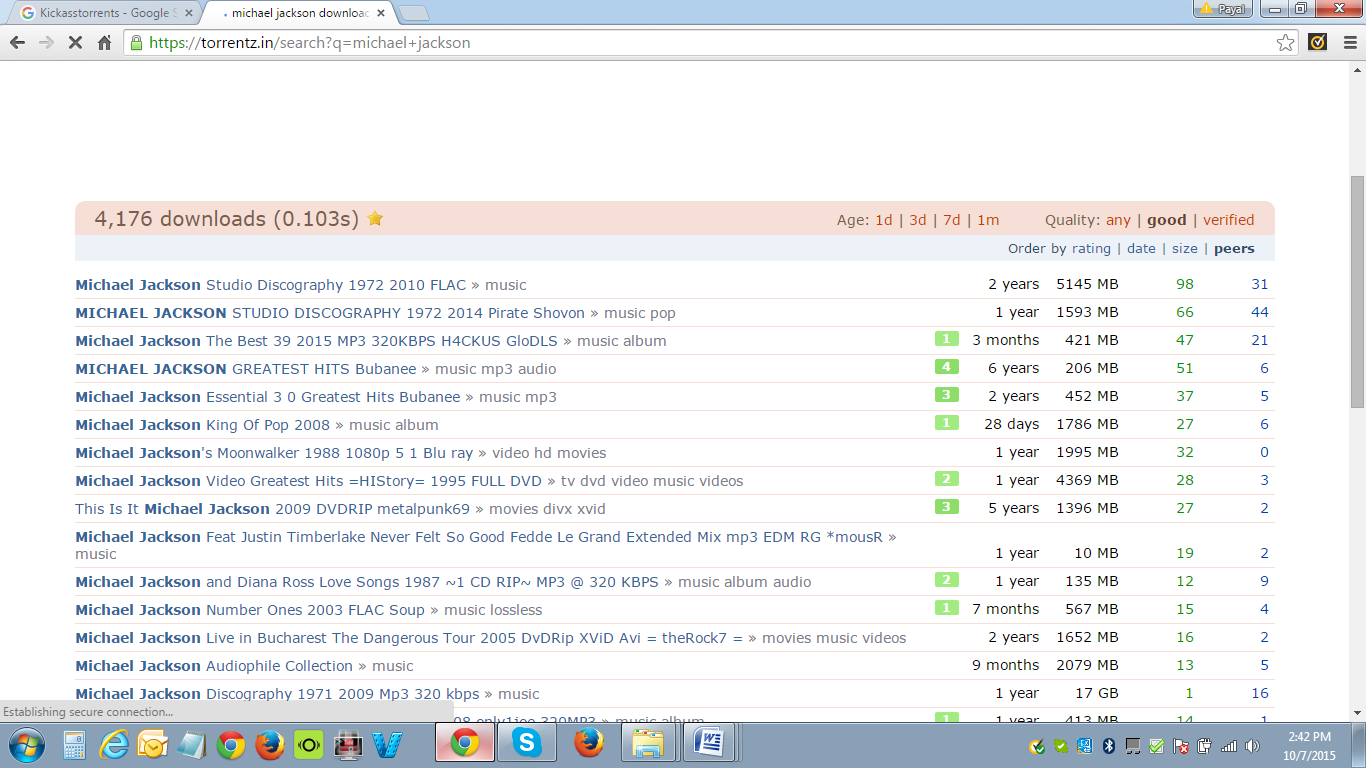Filter results by age 7d

pos(952,220)
